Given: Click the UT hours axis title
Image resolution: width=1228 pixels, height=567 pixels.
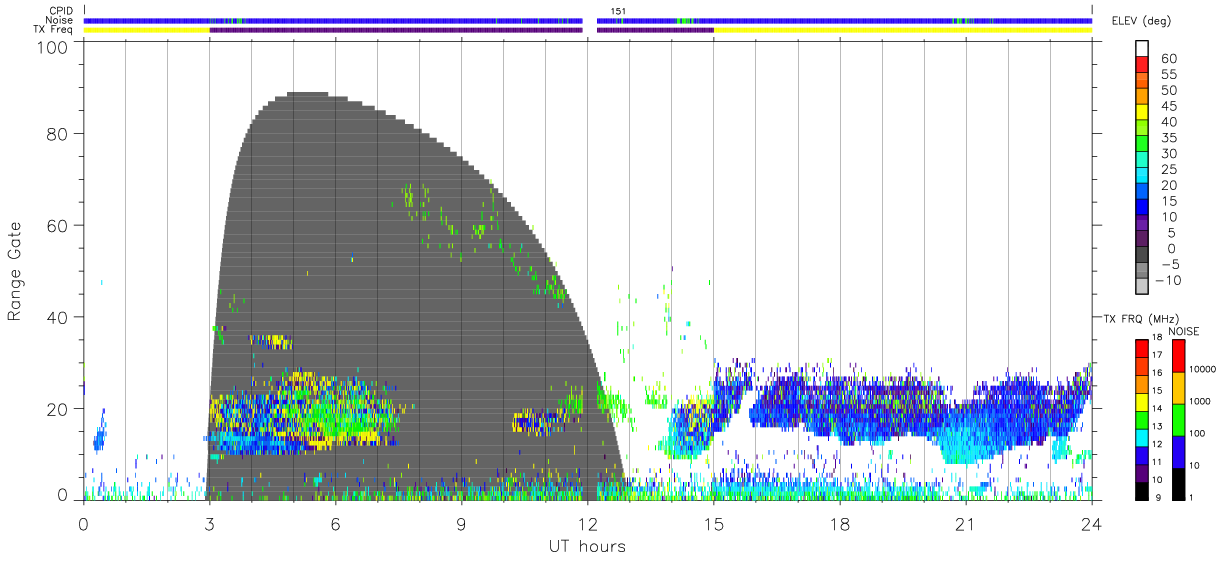Looking at the screenshot, I should point(587,546).
